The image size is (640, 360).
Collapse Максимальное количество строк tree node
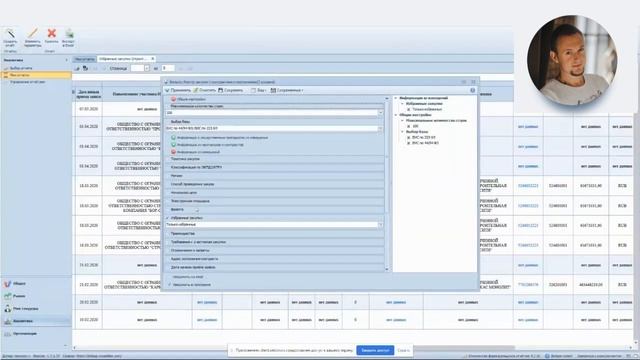click(x=402, y=121)
